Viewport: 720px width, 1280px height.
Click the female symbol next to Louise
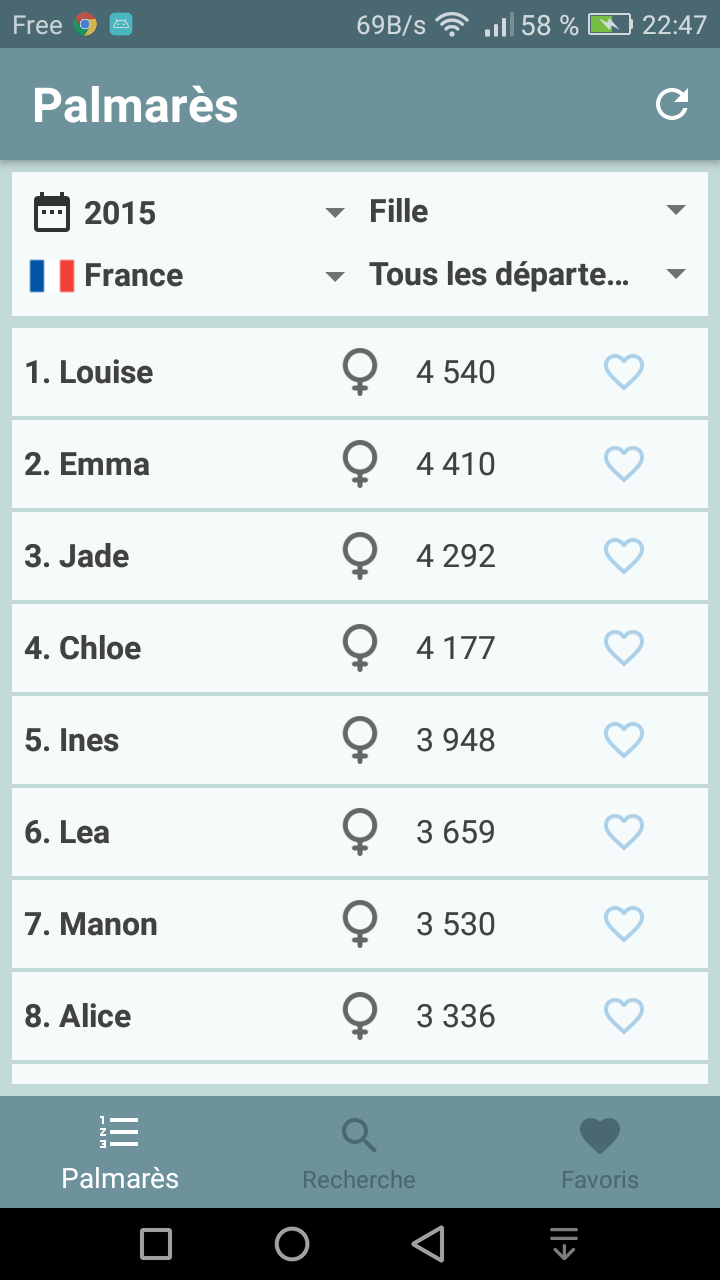(360, 372)
